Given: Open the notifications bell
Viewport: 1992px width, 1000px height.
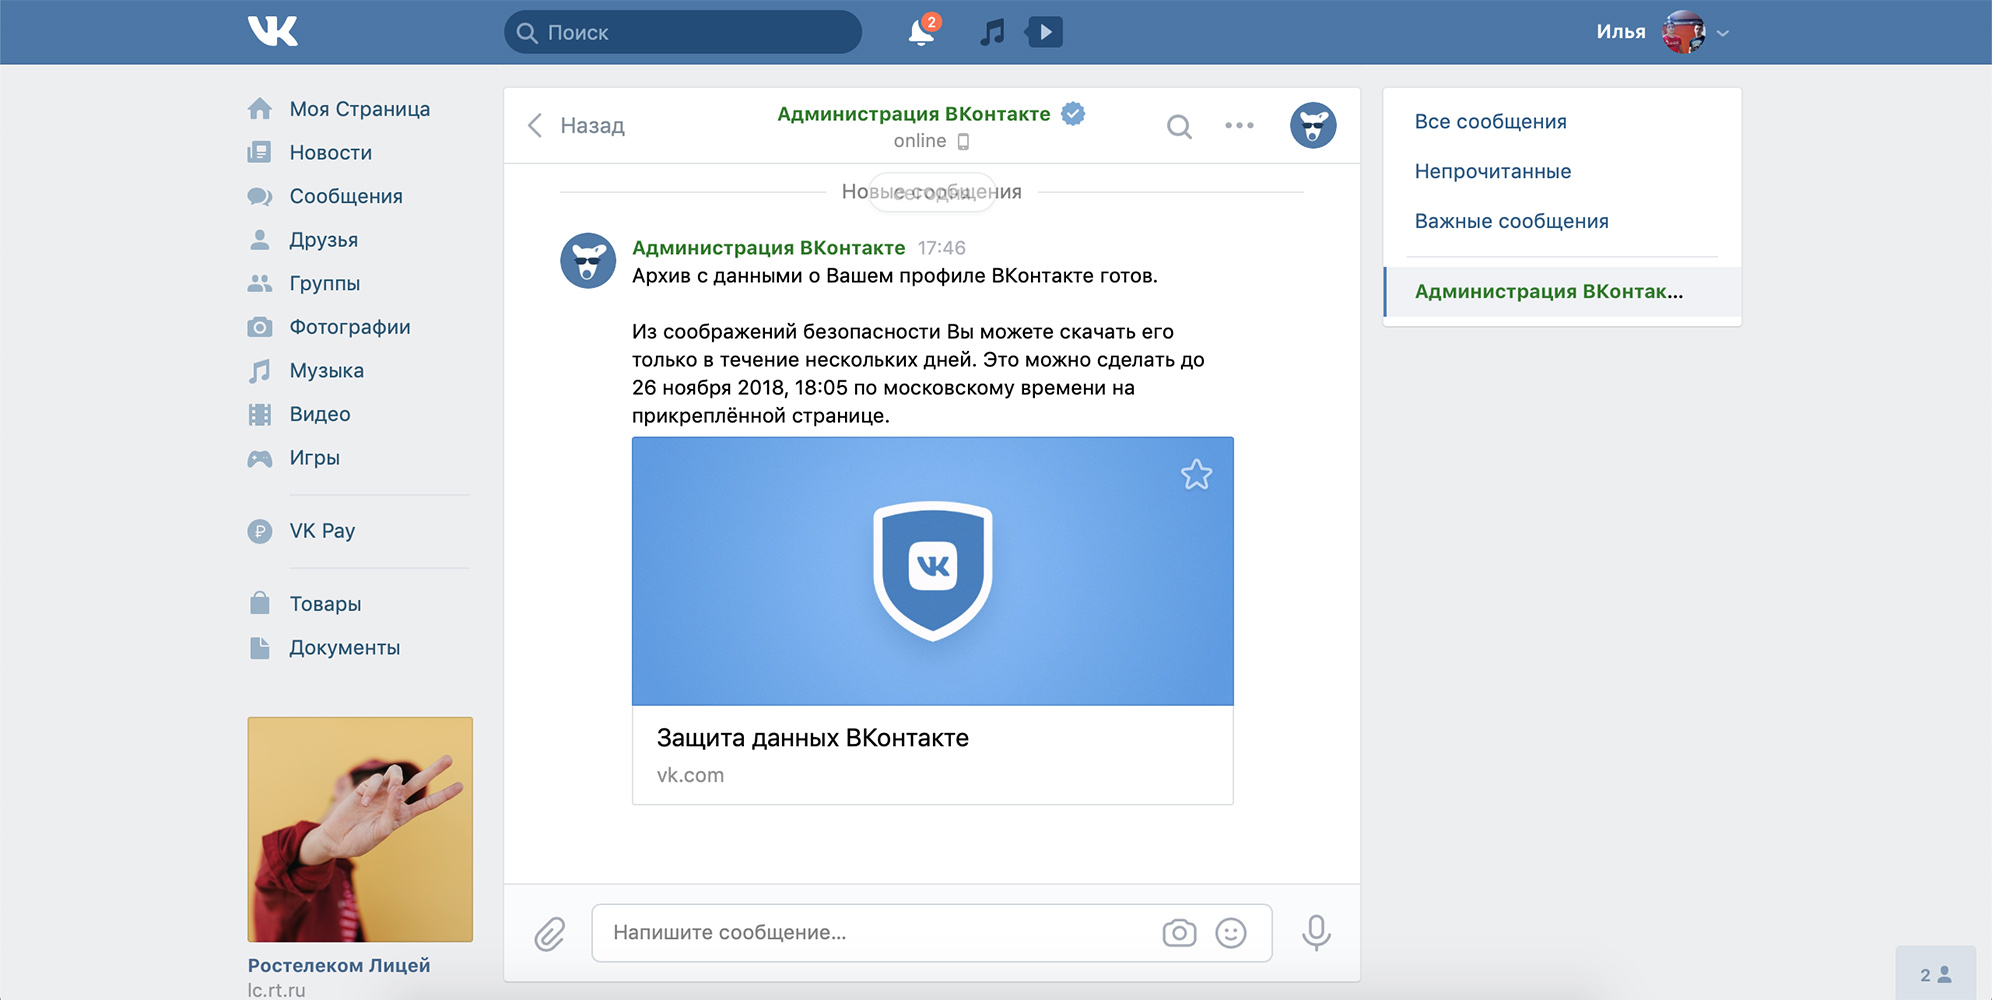Looking at the screenshot, I should (920, 33).
